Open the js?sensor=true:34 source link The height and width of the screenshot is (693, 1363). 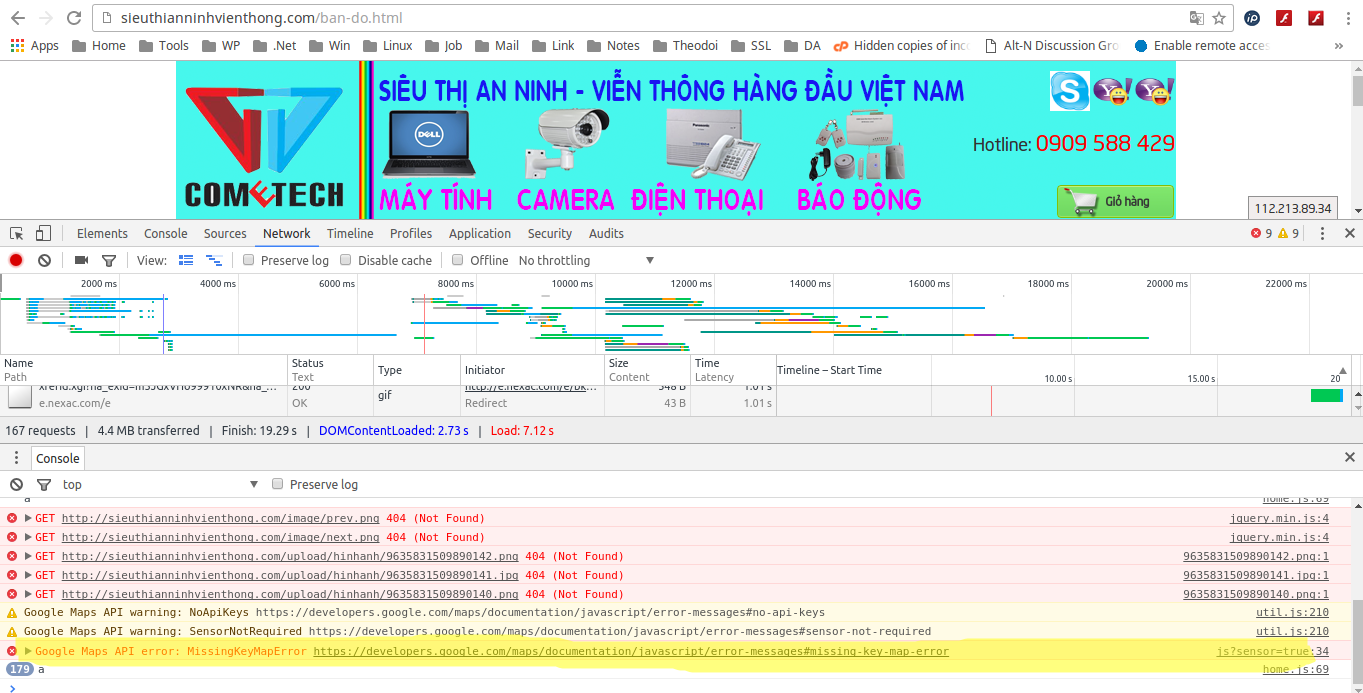point(1272,651)
